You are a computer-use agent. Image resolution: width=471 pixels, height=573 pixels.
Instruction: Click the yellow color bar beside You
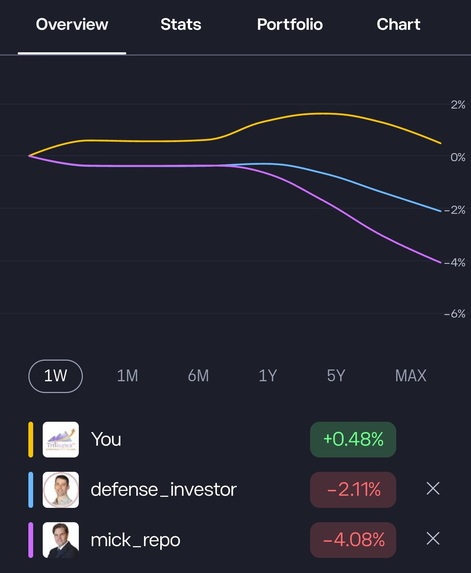(31, 440)
